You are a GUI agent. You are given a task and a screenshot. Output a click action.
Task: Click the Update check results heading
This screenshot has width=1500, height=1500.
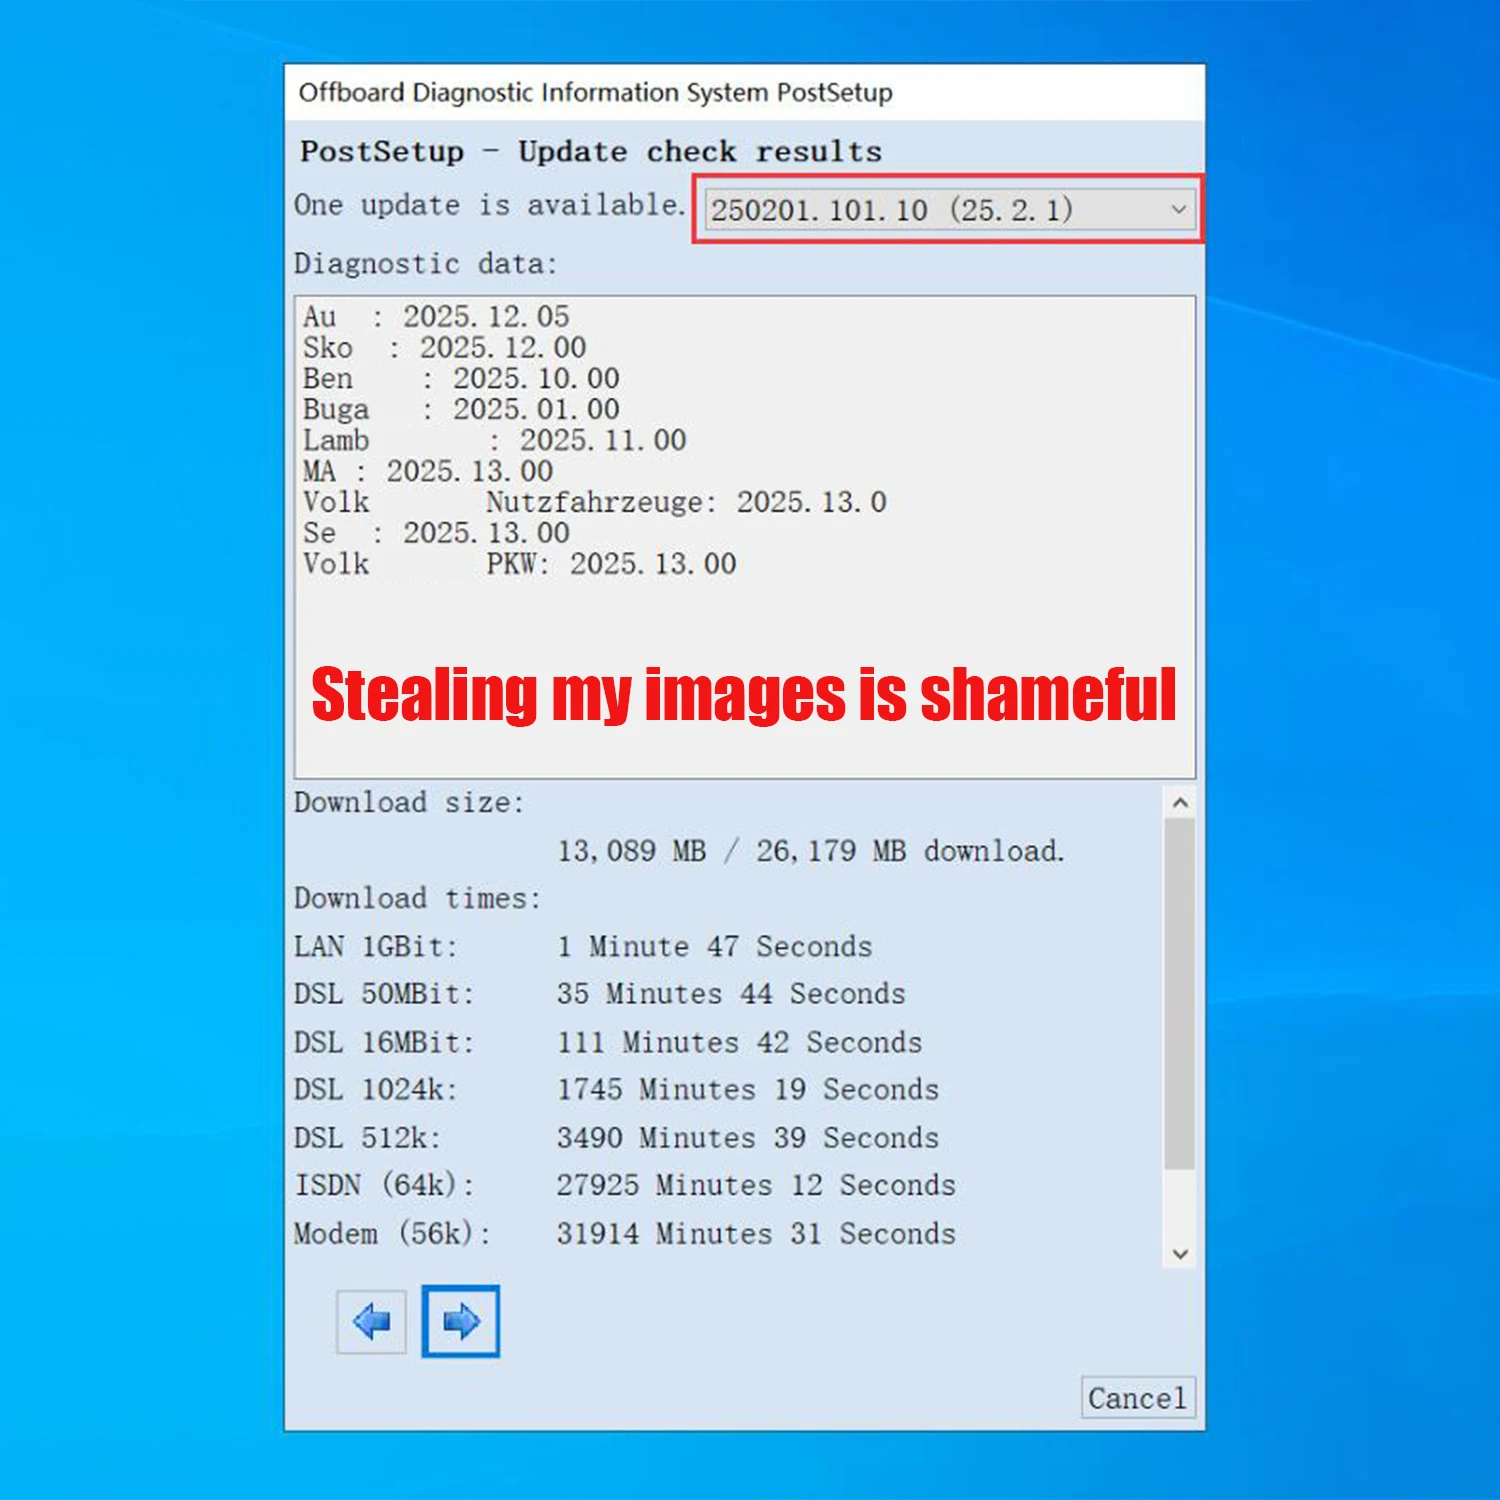click(x=700, y=151)
